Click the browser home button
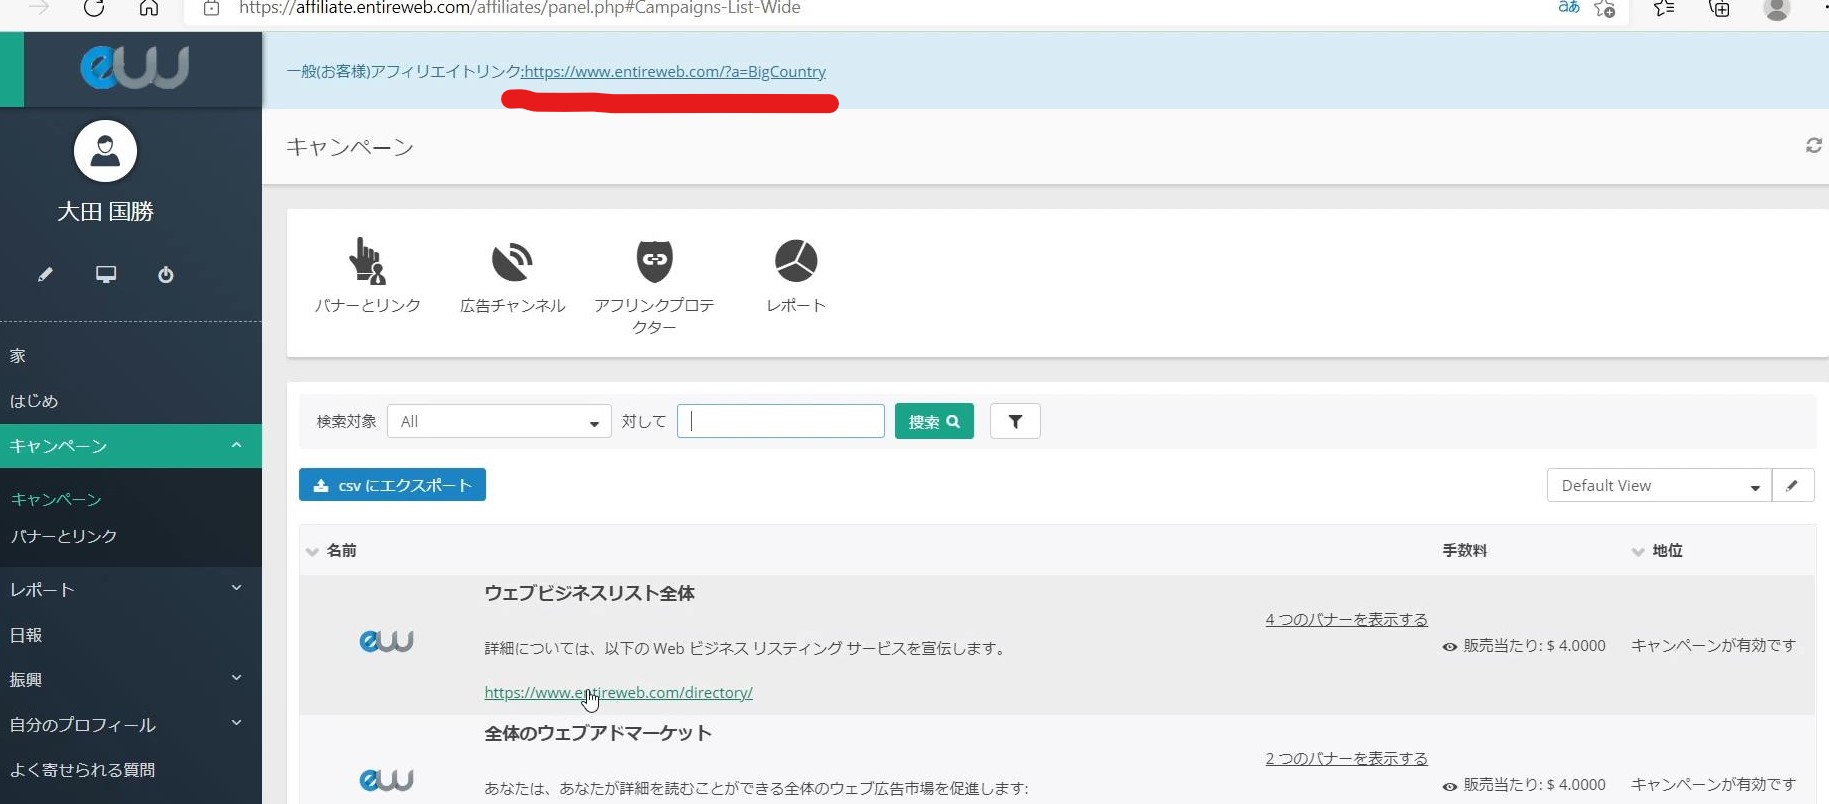 149,8
